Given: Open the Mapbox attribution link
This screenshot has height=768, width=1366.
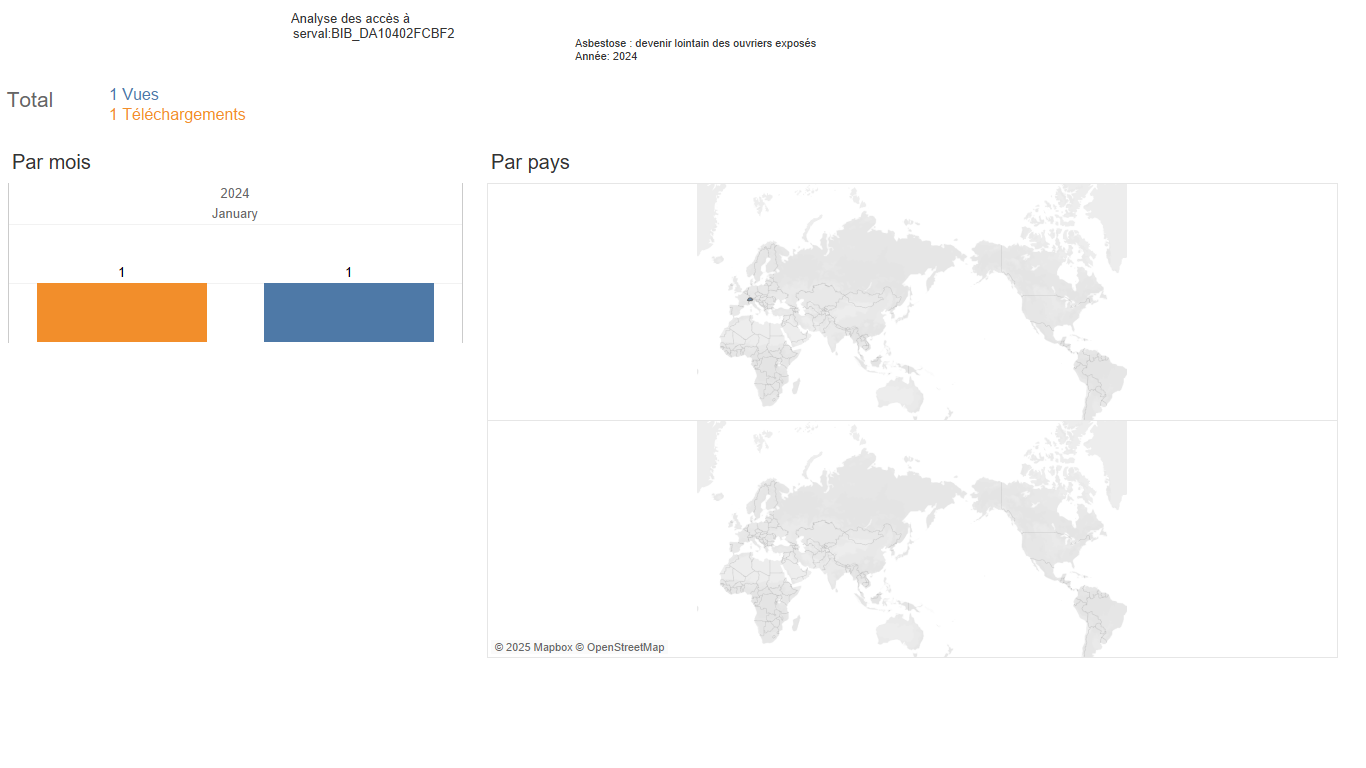Looking at the screenshot, I should 533,647.
